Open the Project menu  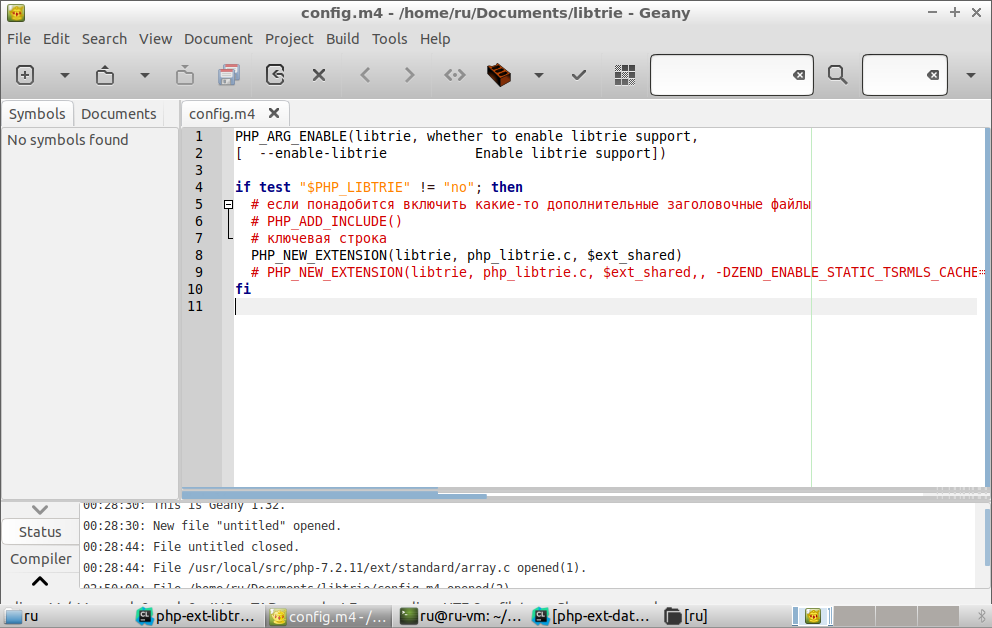pyautogui.click(x=289, y=39)
